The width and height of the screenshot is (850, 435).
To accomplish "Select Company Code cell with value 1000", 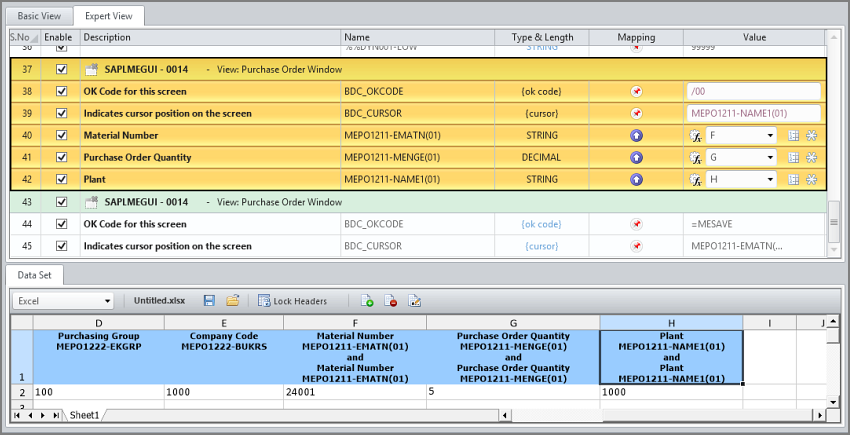I will (x=223, y=392).
